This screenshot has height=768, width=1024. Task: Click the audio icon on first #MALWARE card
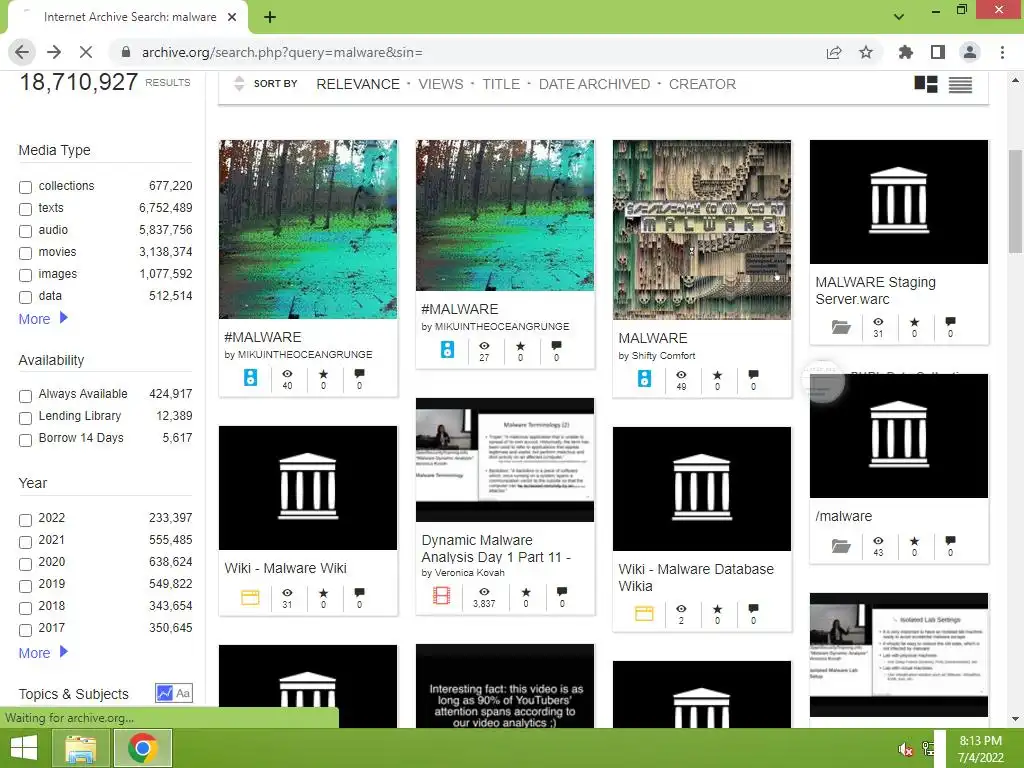(x=250, y=377)
